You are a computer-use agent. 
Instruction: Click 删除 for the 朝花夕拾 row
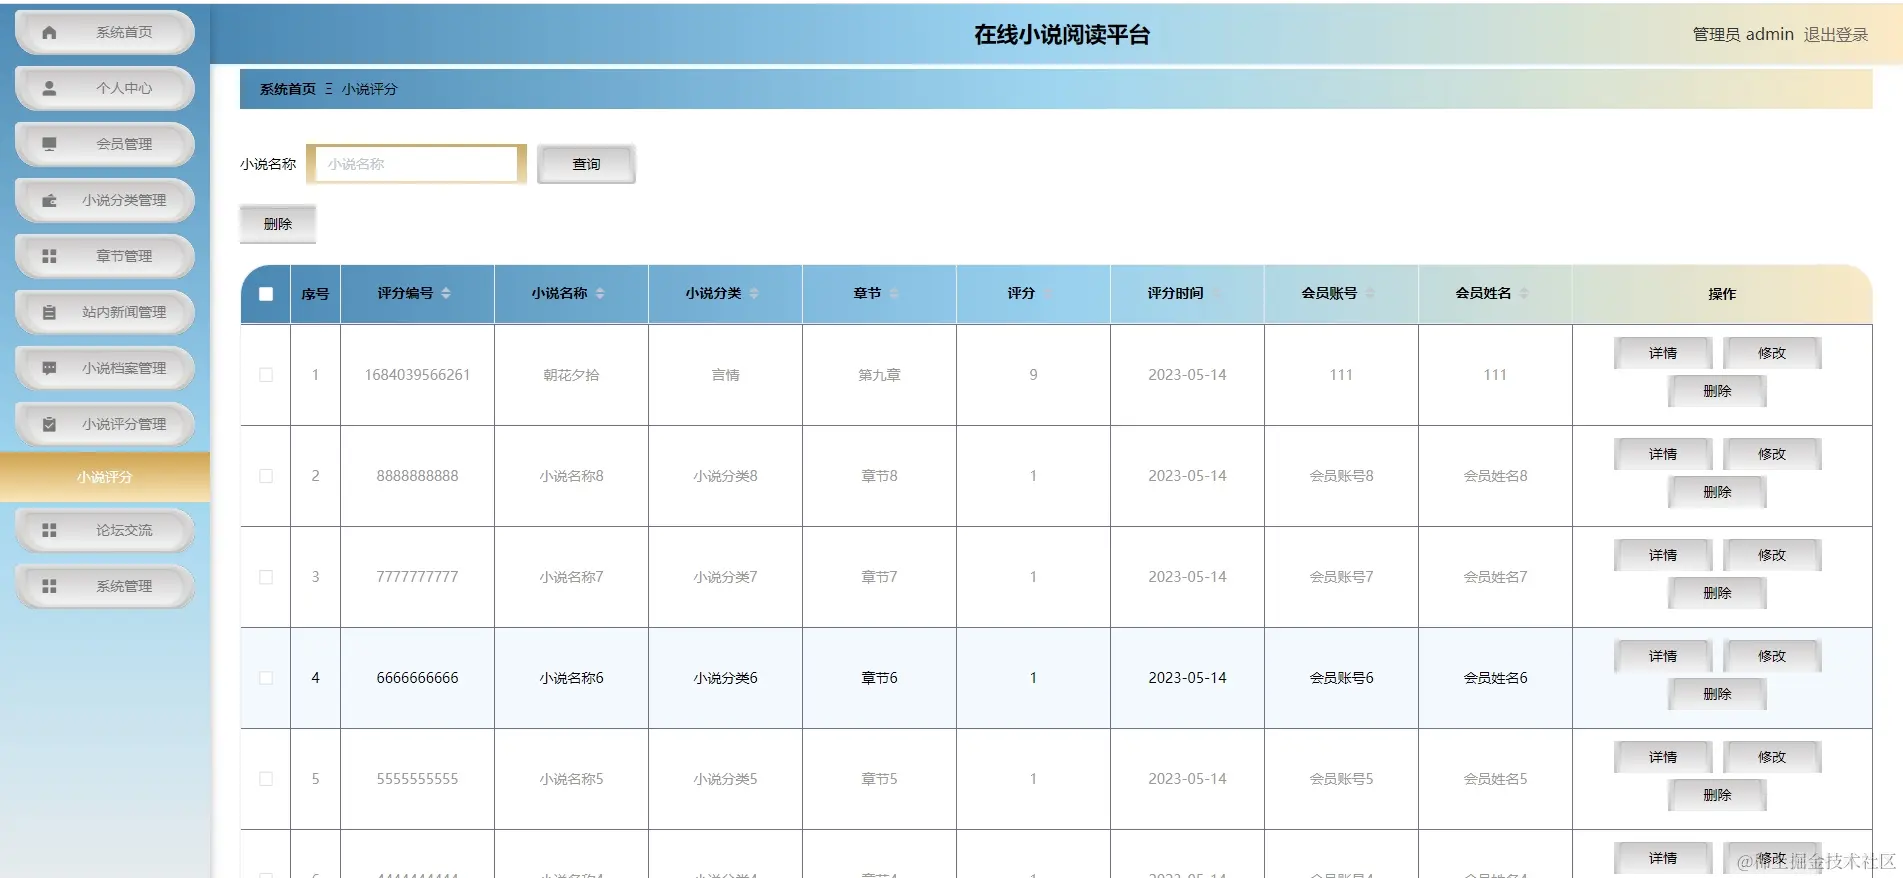click(x=1717, y=391)
